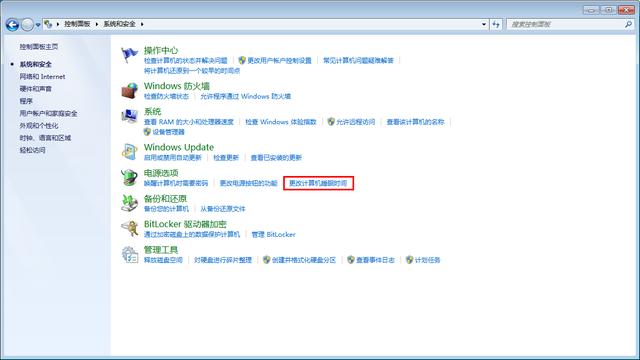This screenshot has width=640, height=360.
Task: Refresh the address bar view
Action: (x=496, y=24)
